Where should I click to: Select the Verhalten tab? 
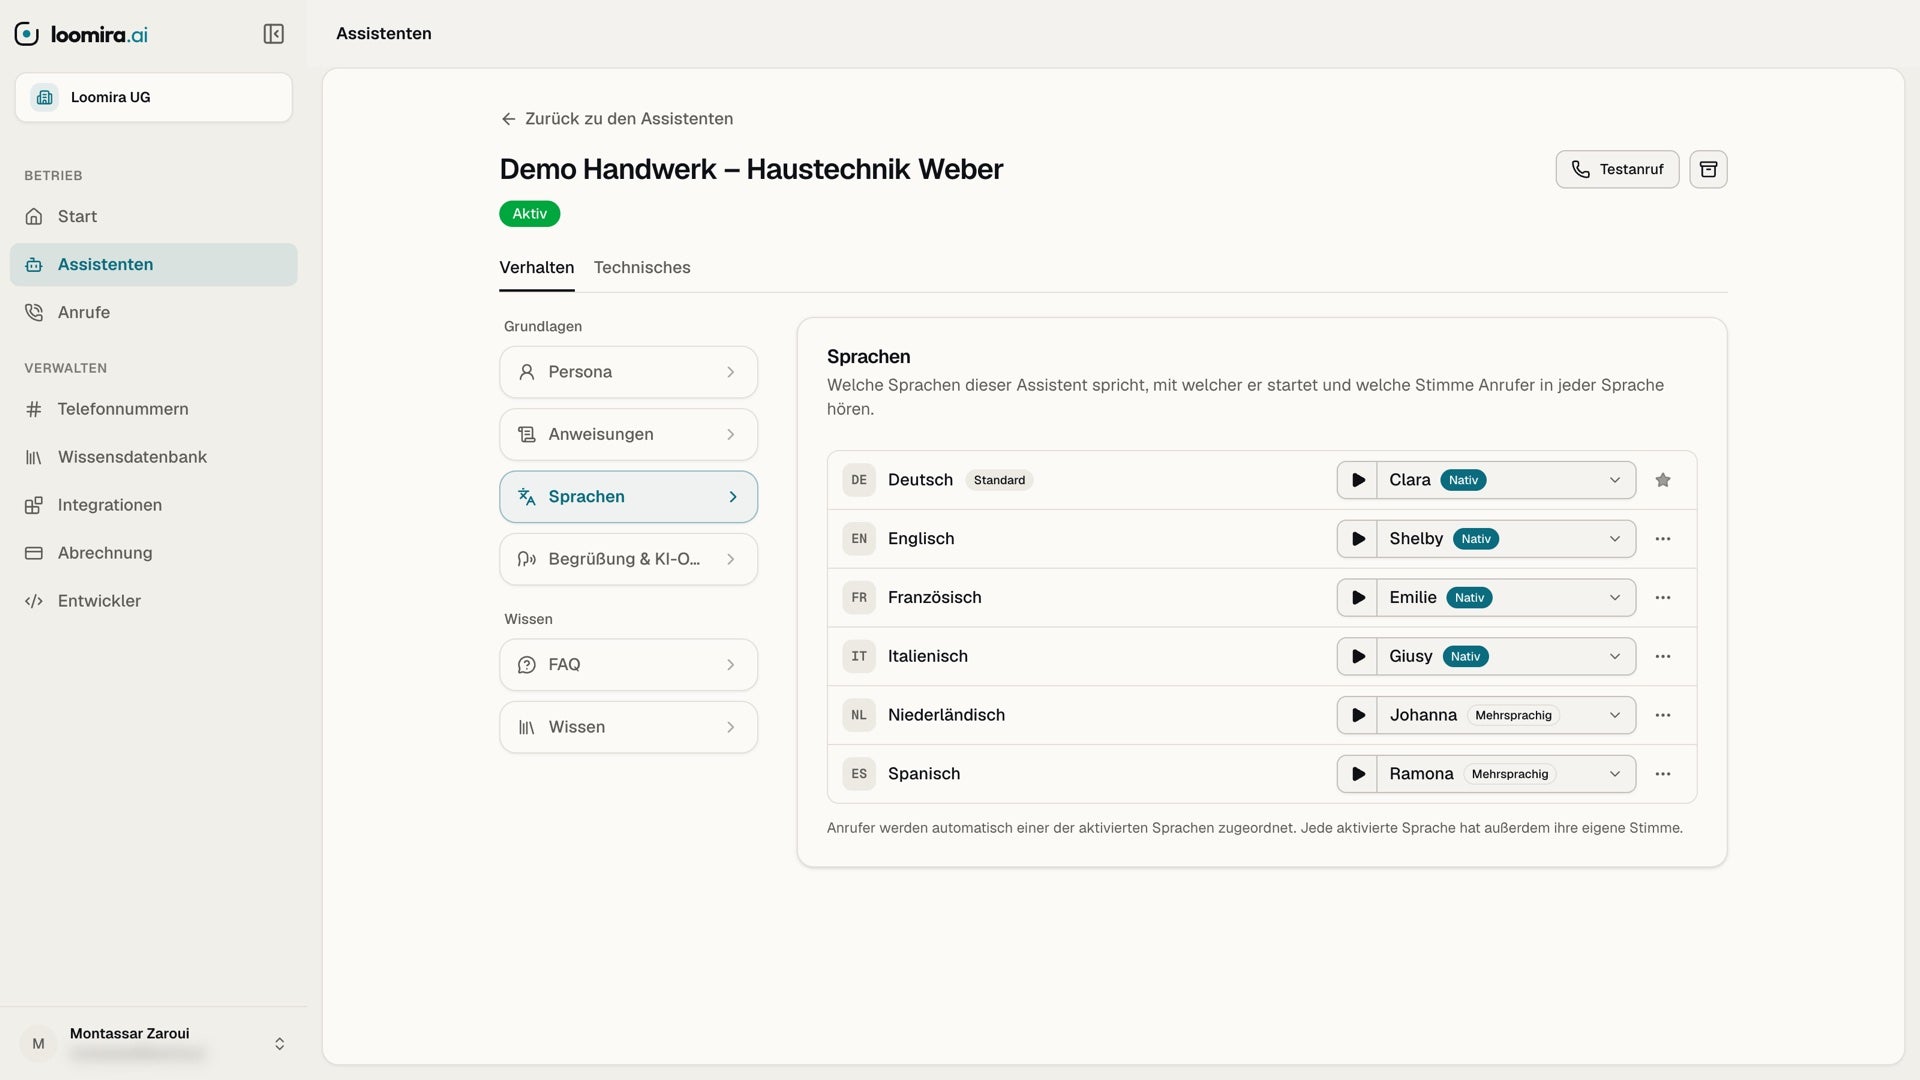(x=537, y=268)
